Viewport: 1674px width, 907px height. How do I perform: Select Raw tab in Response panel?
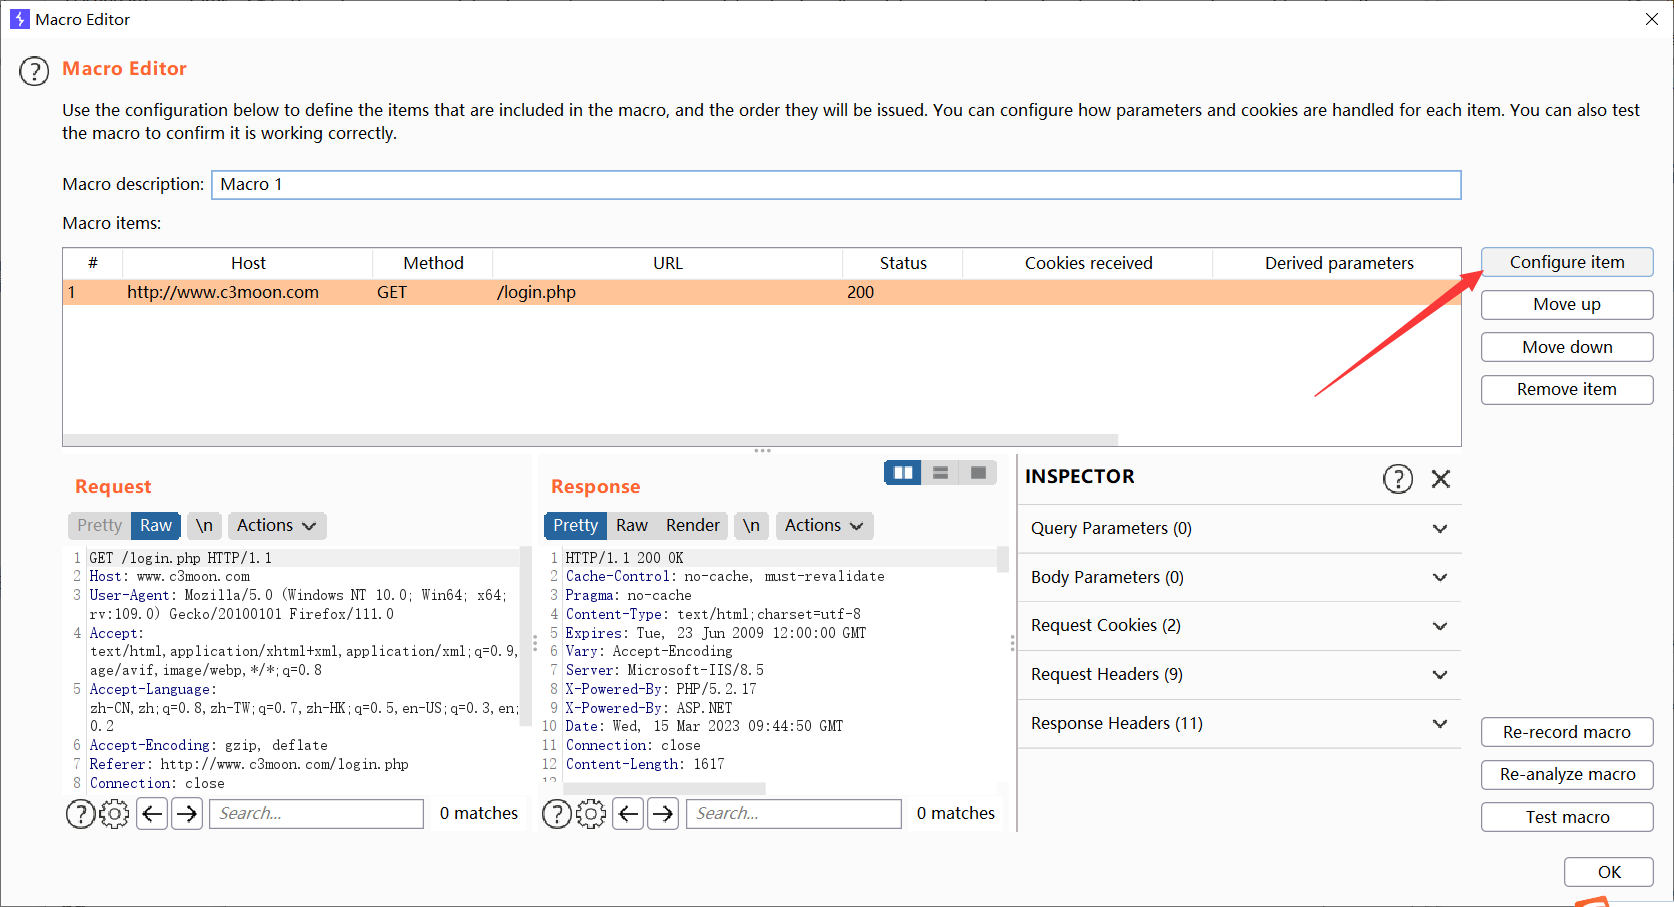(632, 526)
